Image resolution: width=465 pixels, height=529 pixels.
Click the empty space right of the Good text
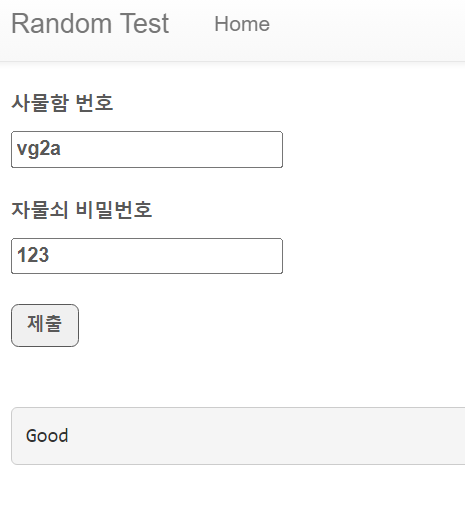click(267, 436)
